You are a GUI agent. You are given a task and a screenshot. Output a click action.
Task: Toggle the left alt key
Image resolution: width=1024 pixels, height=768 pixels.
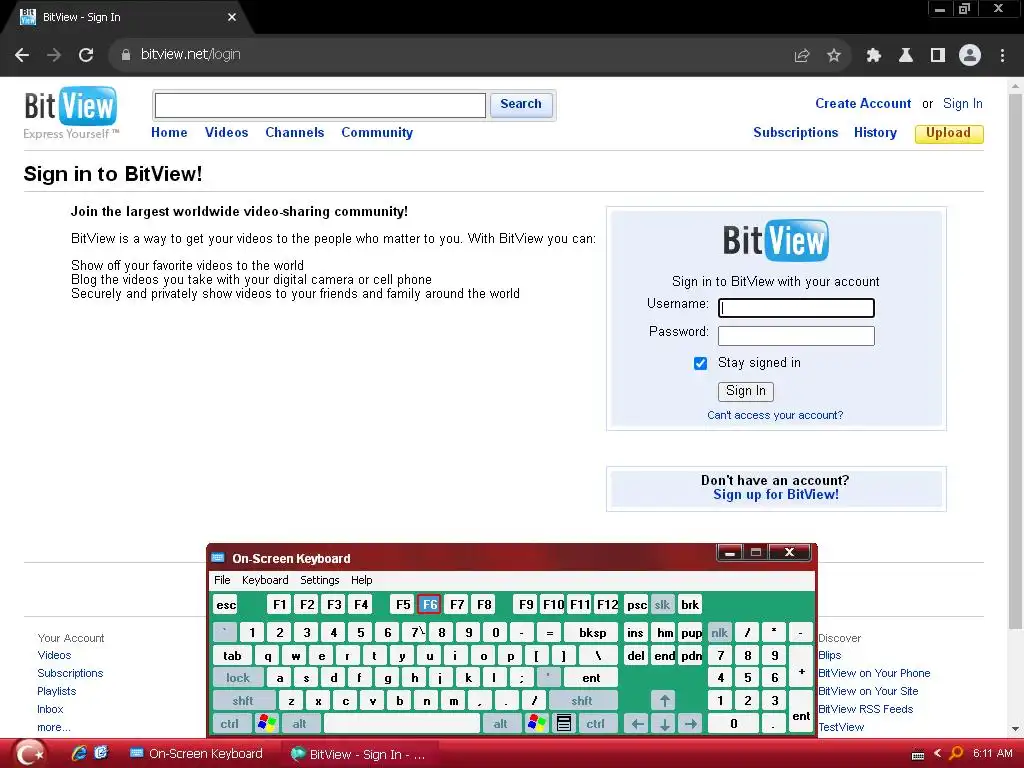pos(299,724)
